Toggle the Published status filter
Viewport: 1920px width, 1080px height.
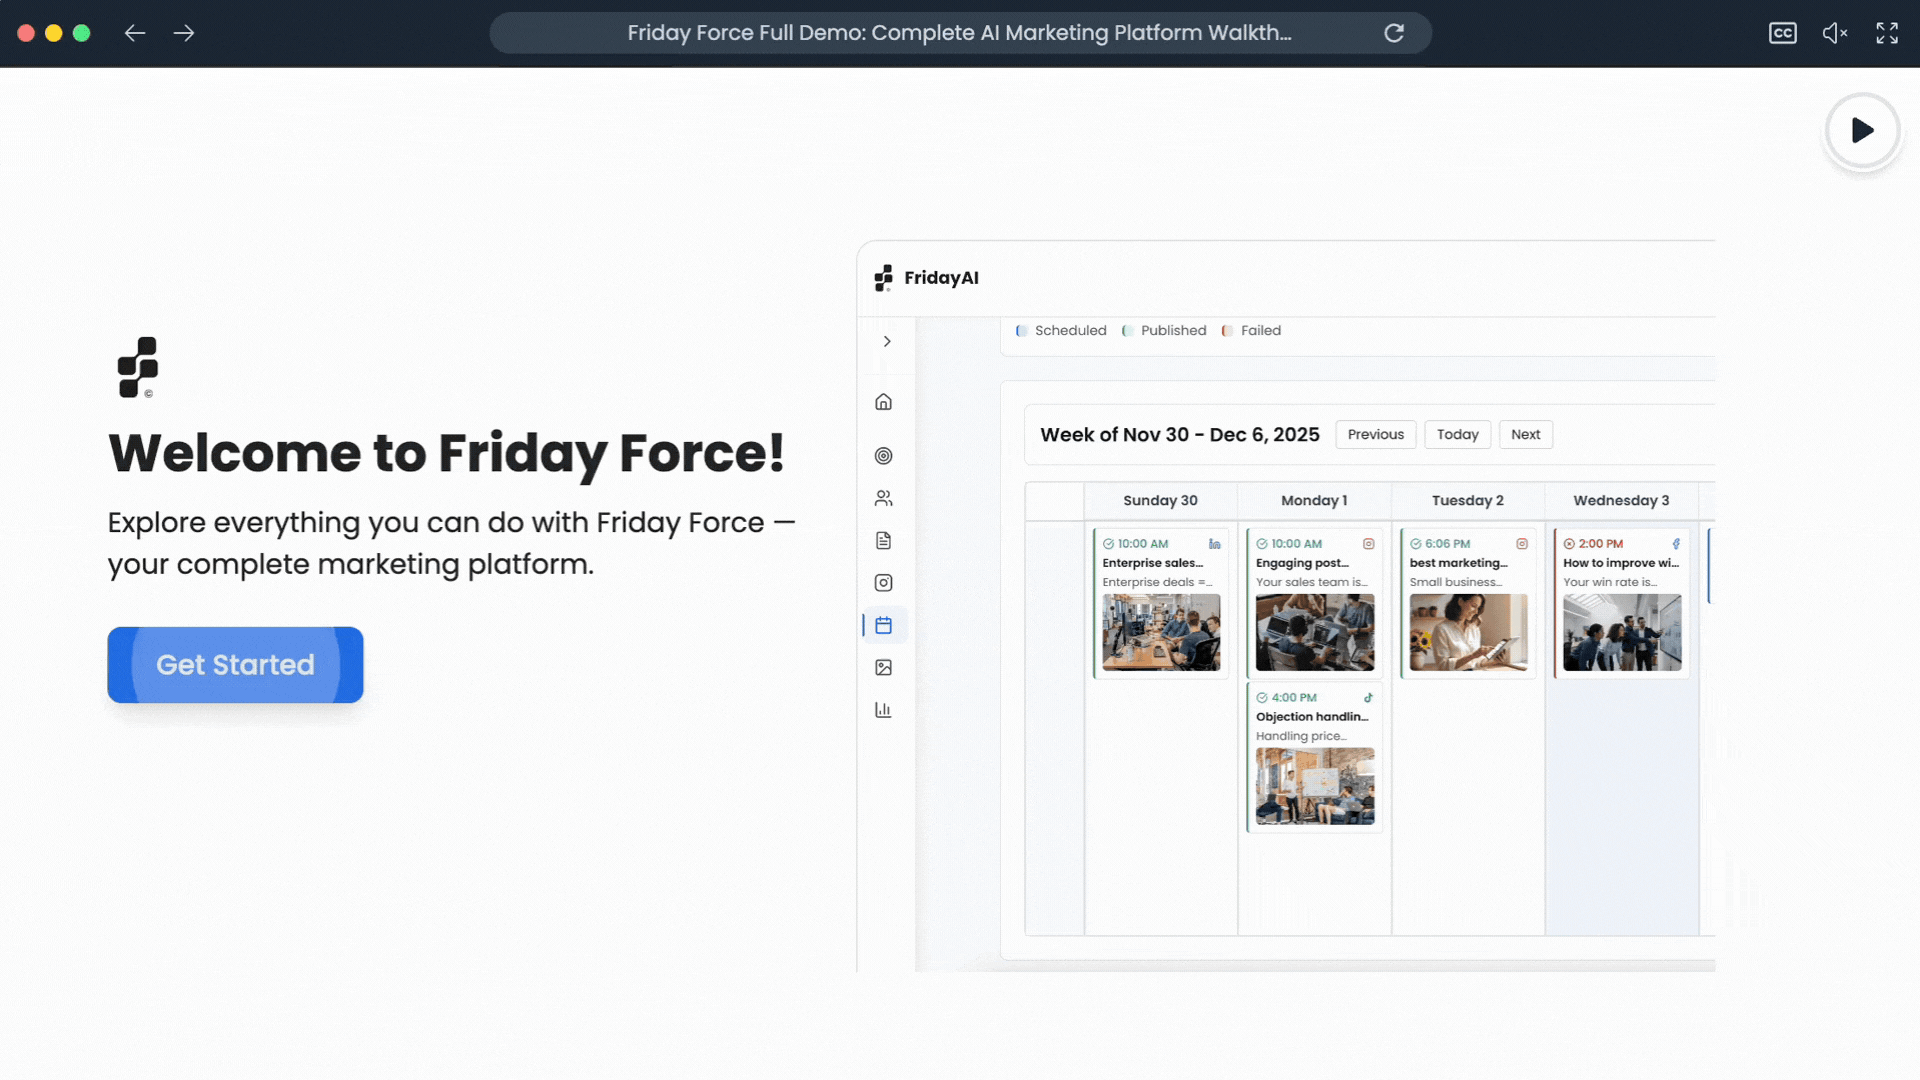point(1164,330)
